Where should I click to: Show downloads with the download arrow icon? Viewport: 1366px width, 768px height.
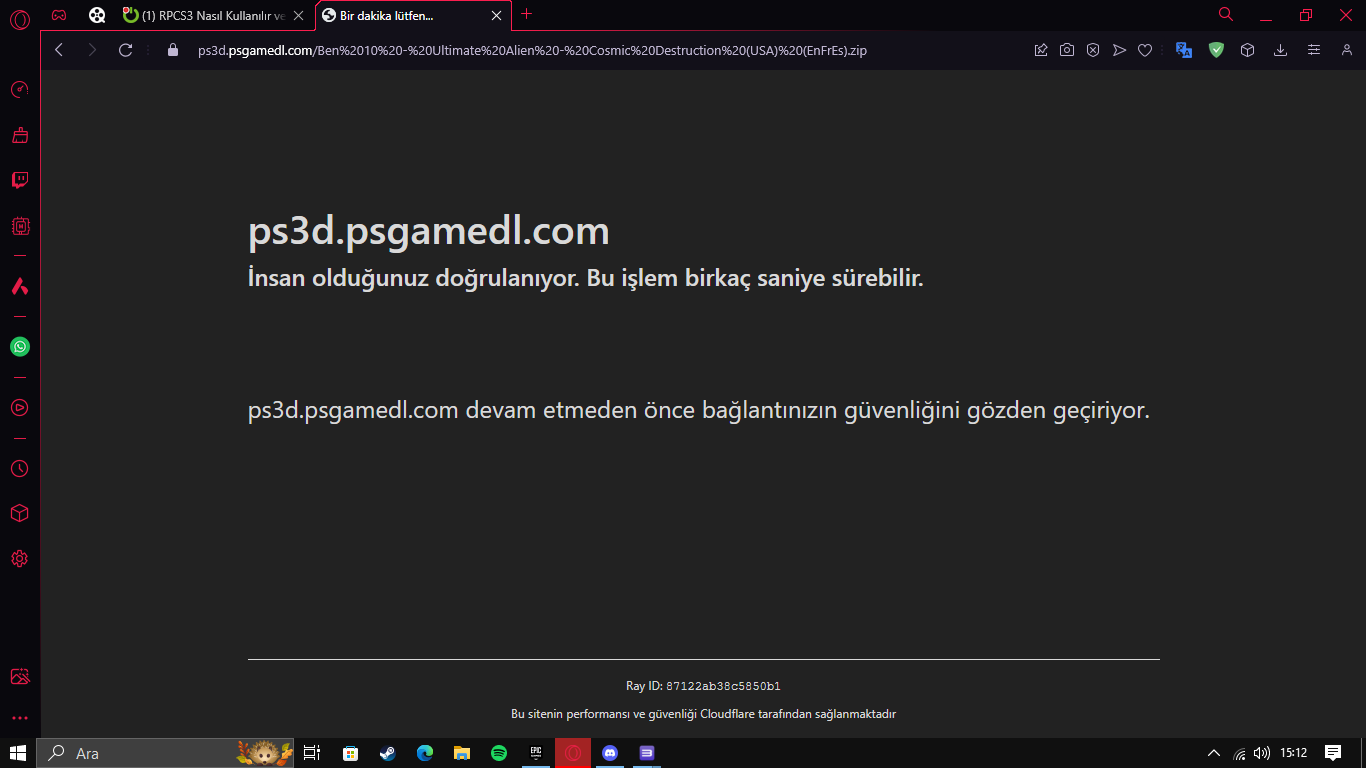[x=1280, y=50]
